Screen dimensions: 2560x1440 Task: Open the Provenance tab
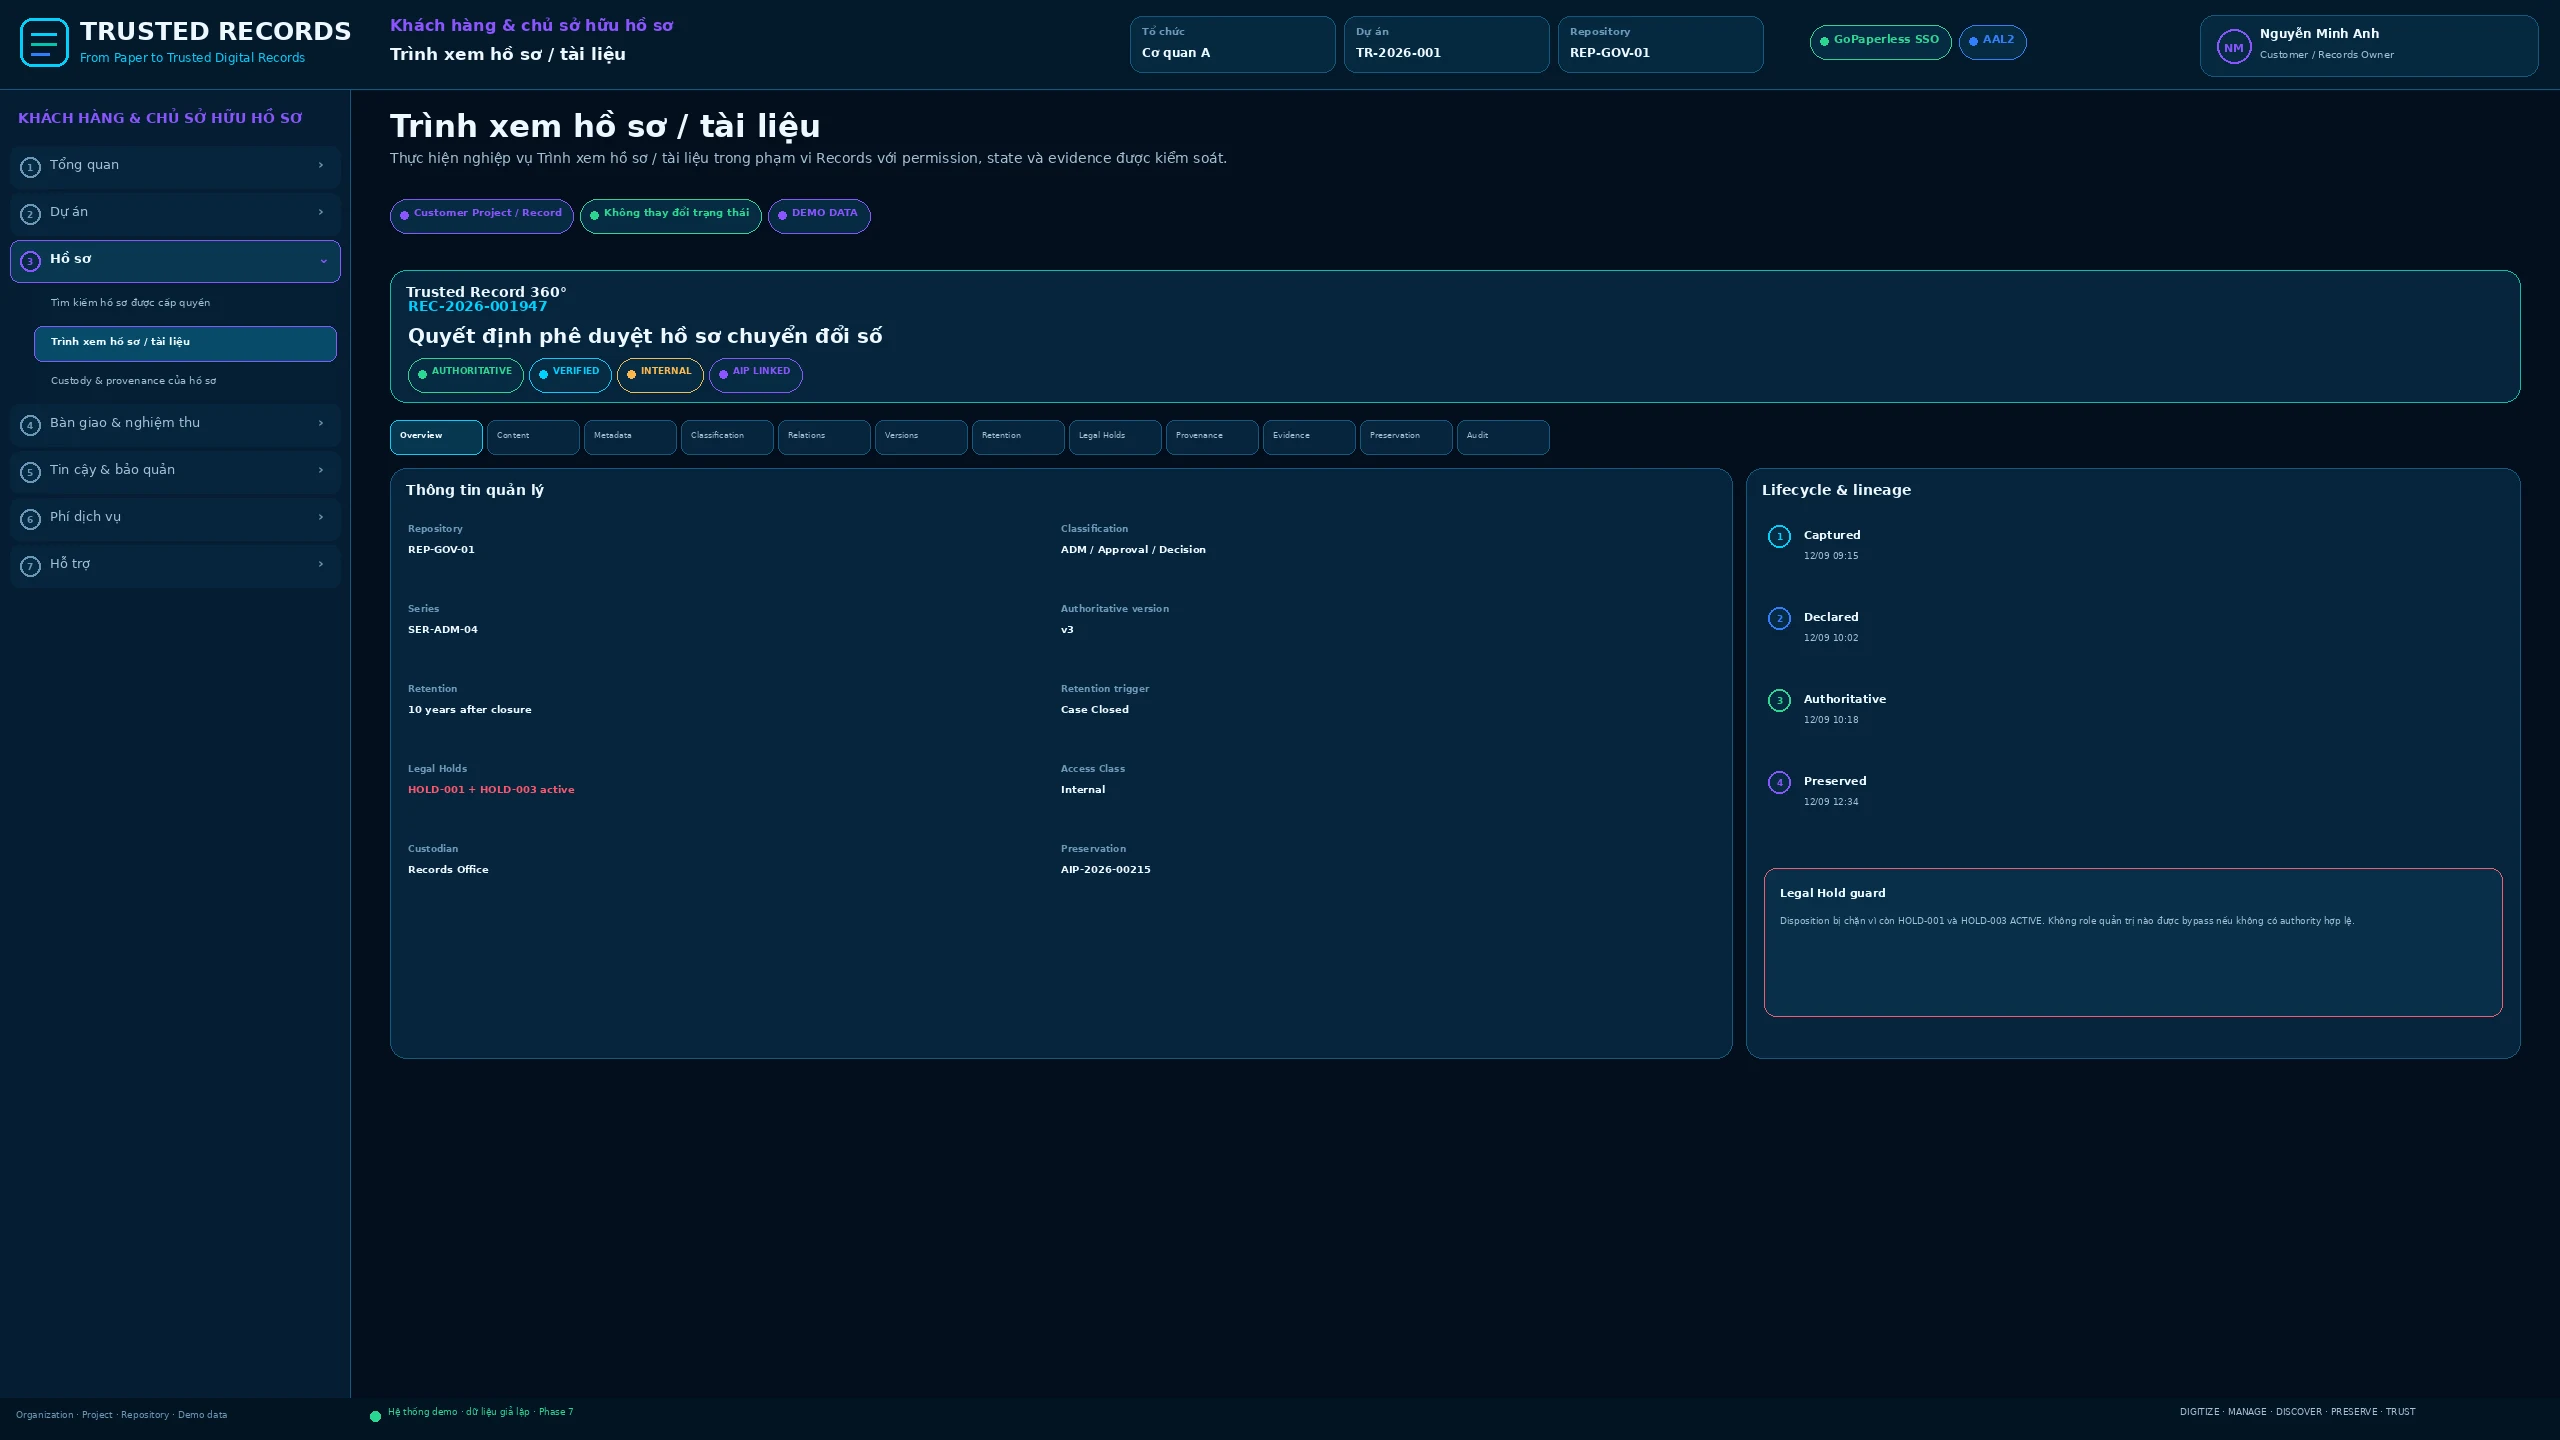point(1212,437)
